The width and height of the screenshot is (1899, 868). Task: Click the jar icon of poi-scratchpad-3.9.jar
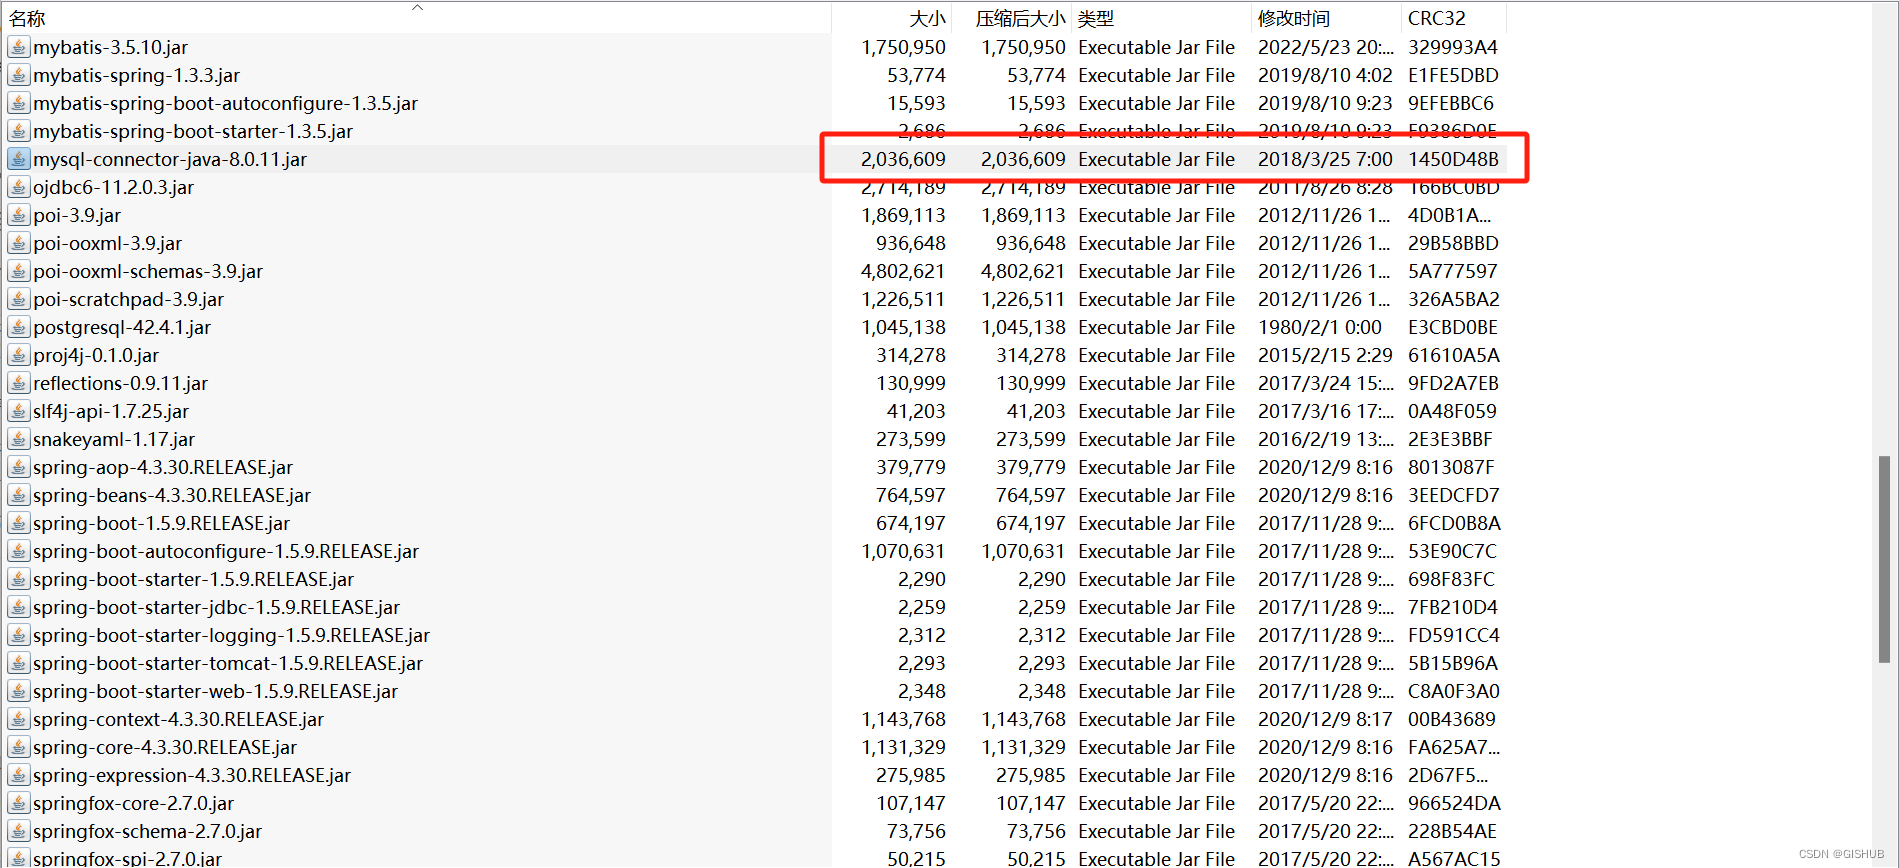click(18, 299)
